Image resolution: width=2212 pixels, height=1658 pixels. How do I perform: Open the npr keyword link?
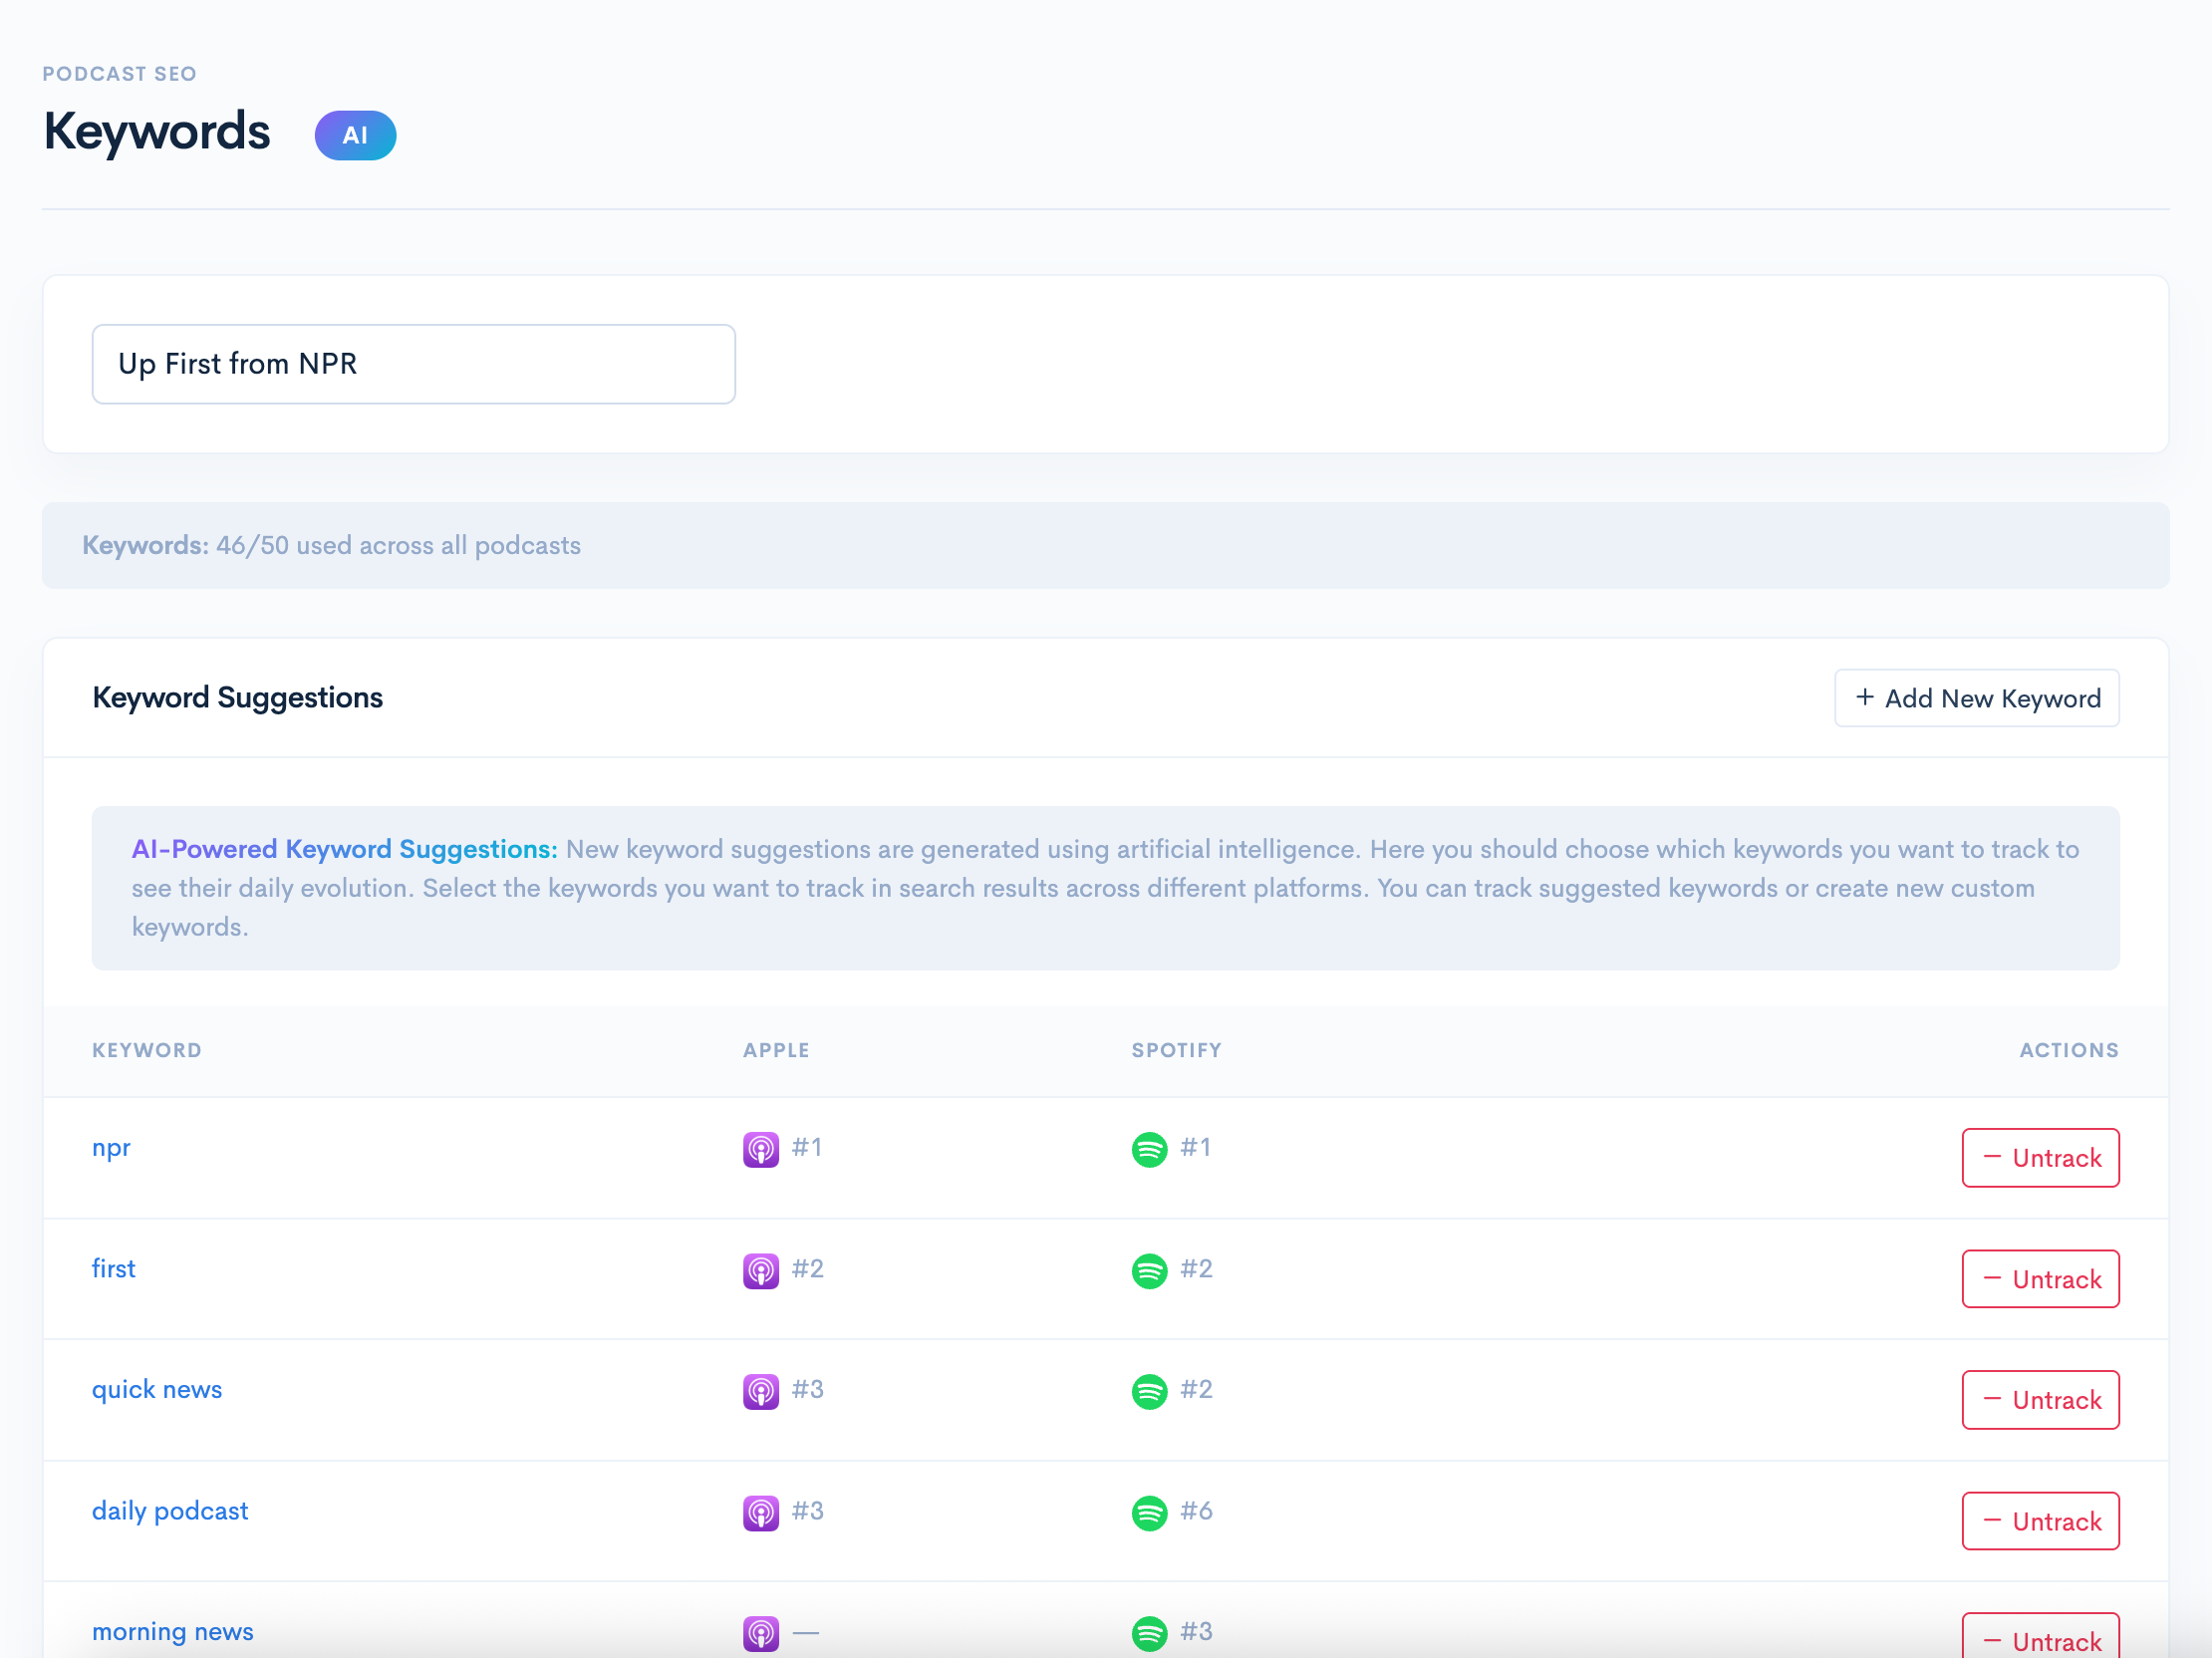pyautogui.click(x=111, y=1148)
